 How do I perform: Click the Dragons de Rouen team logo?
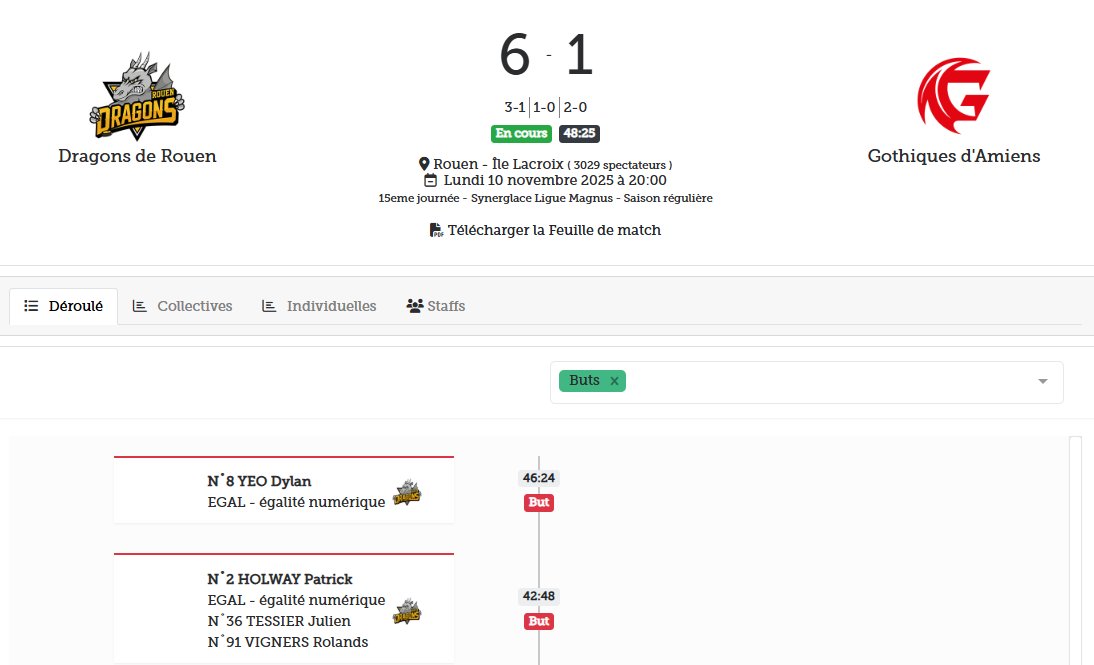click(137, 96)
